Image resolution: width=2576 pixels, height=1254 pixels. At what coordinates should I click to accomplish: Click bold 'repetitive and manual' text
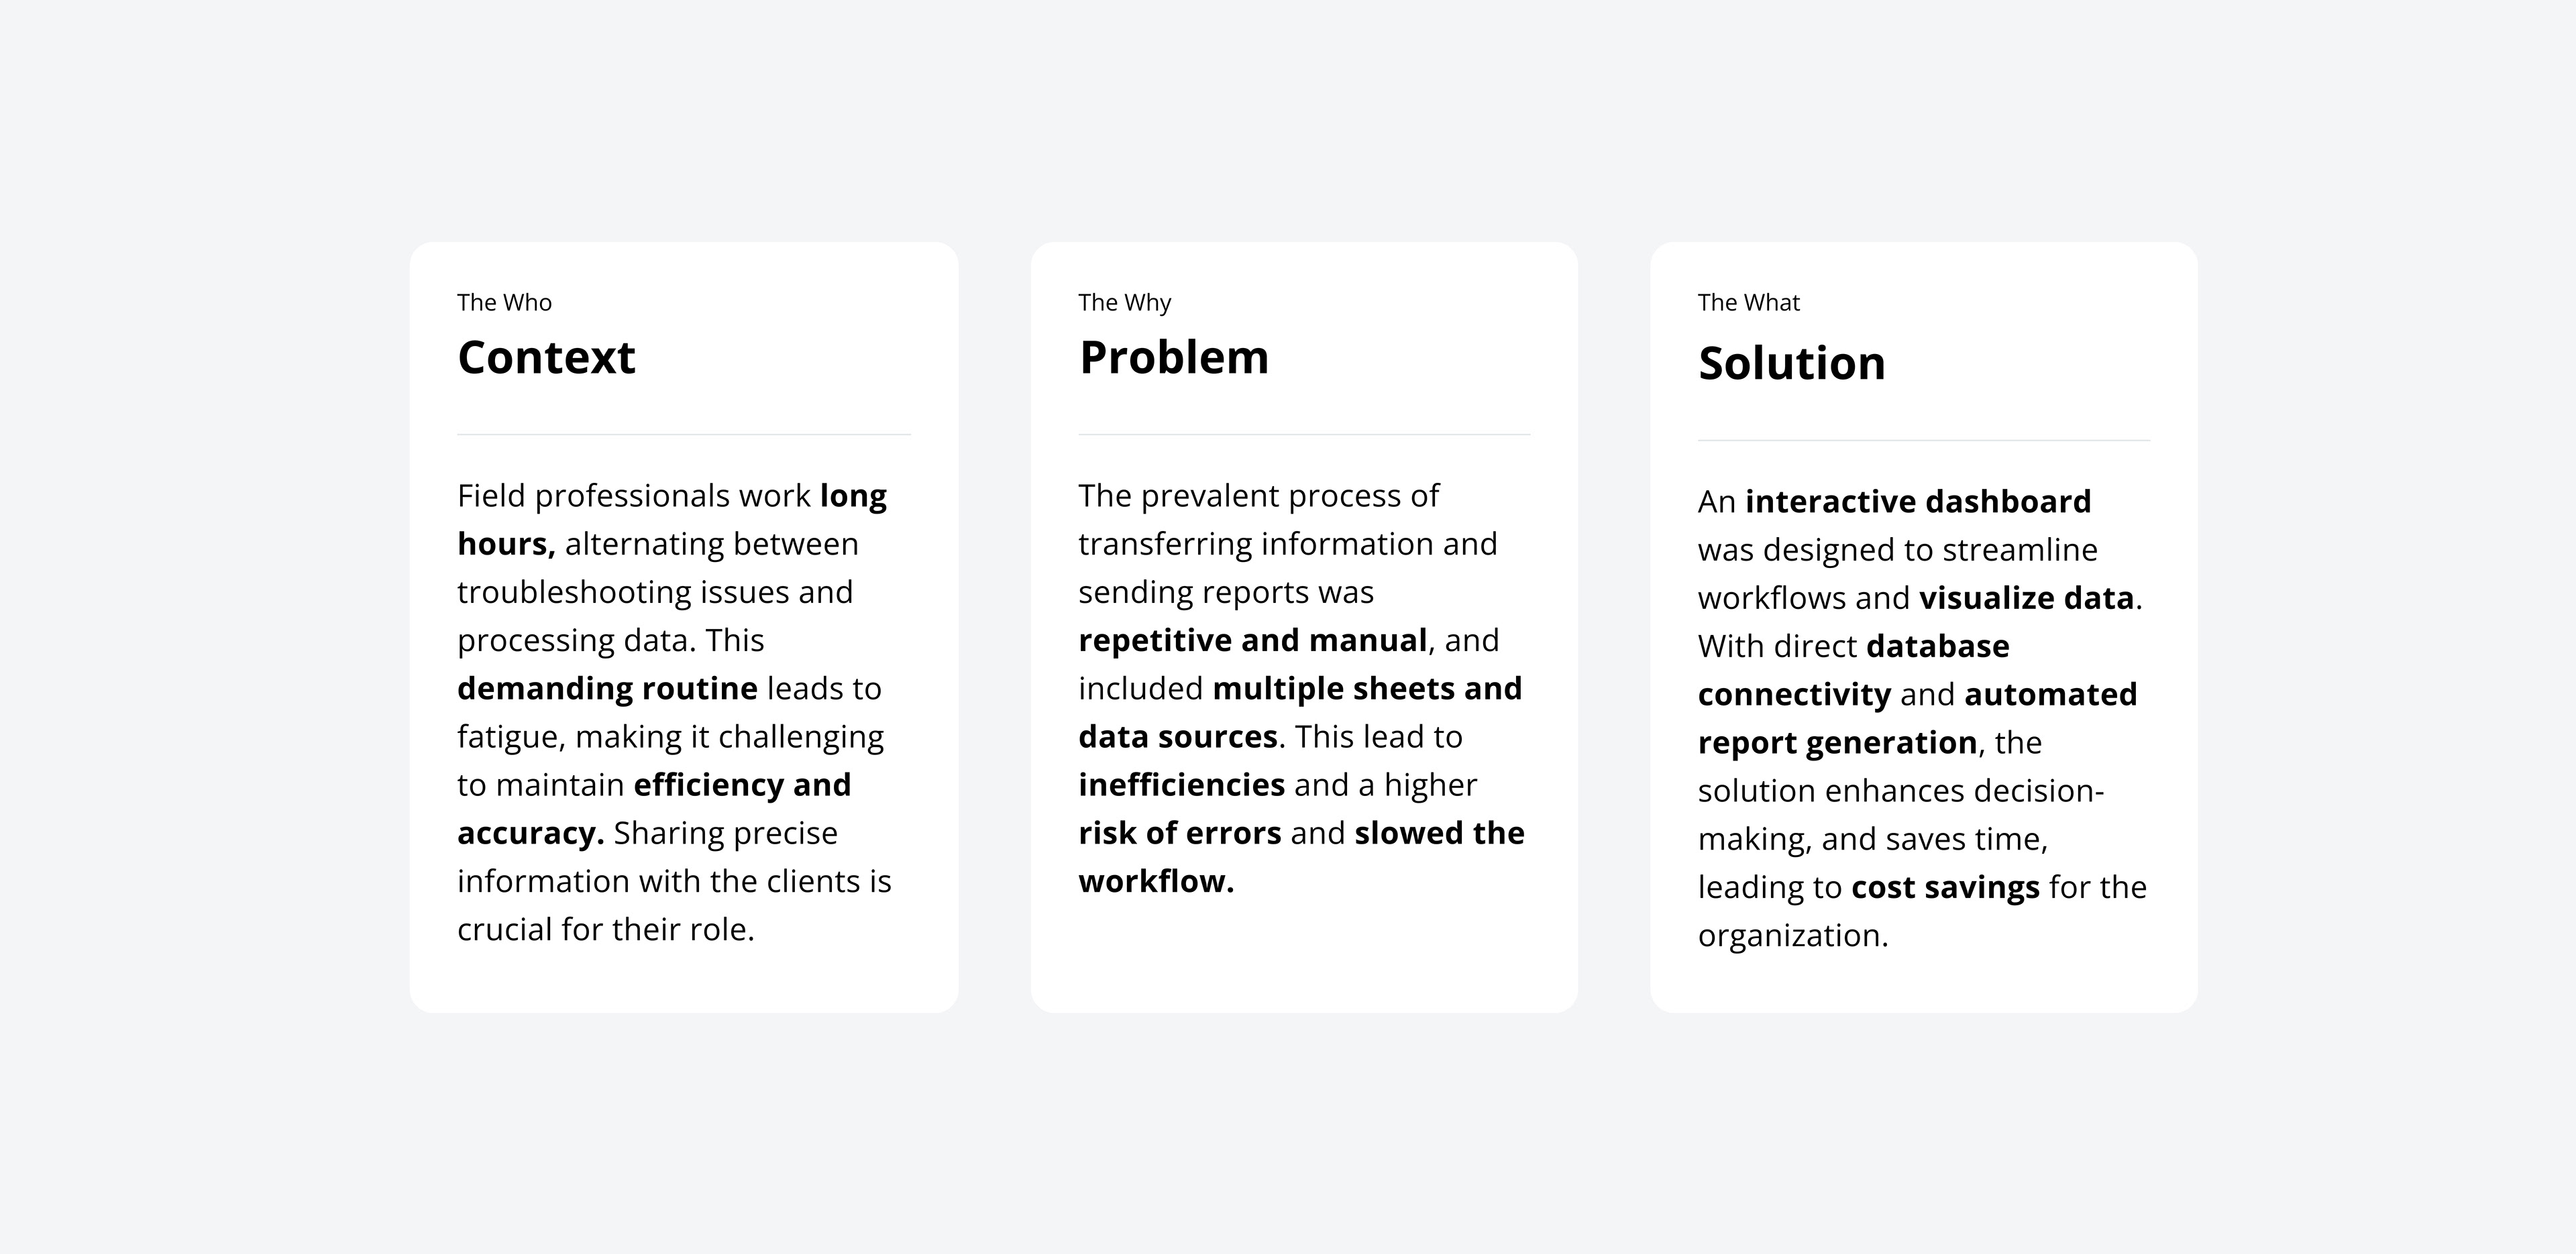point(1253,641)
